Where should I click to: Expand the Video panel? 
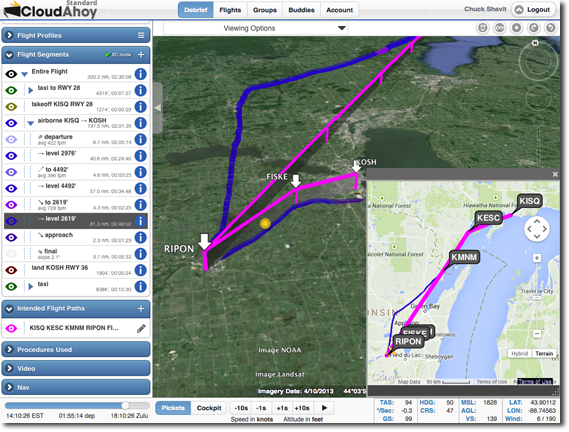9,368
